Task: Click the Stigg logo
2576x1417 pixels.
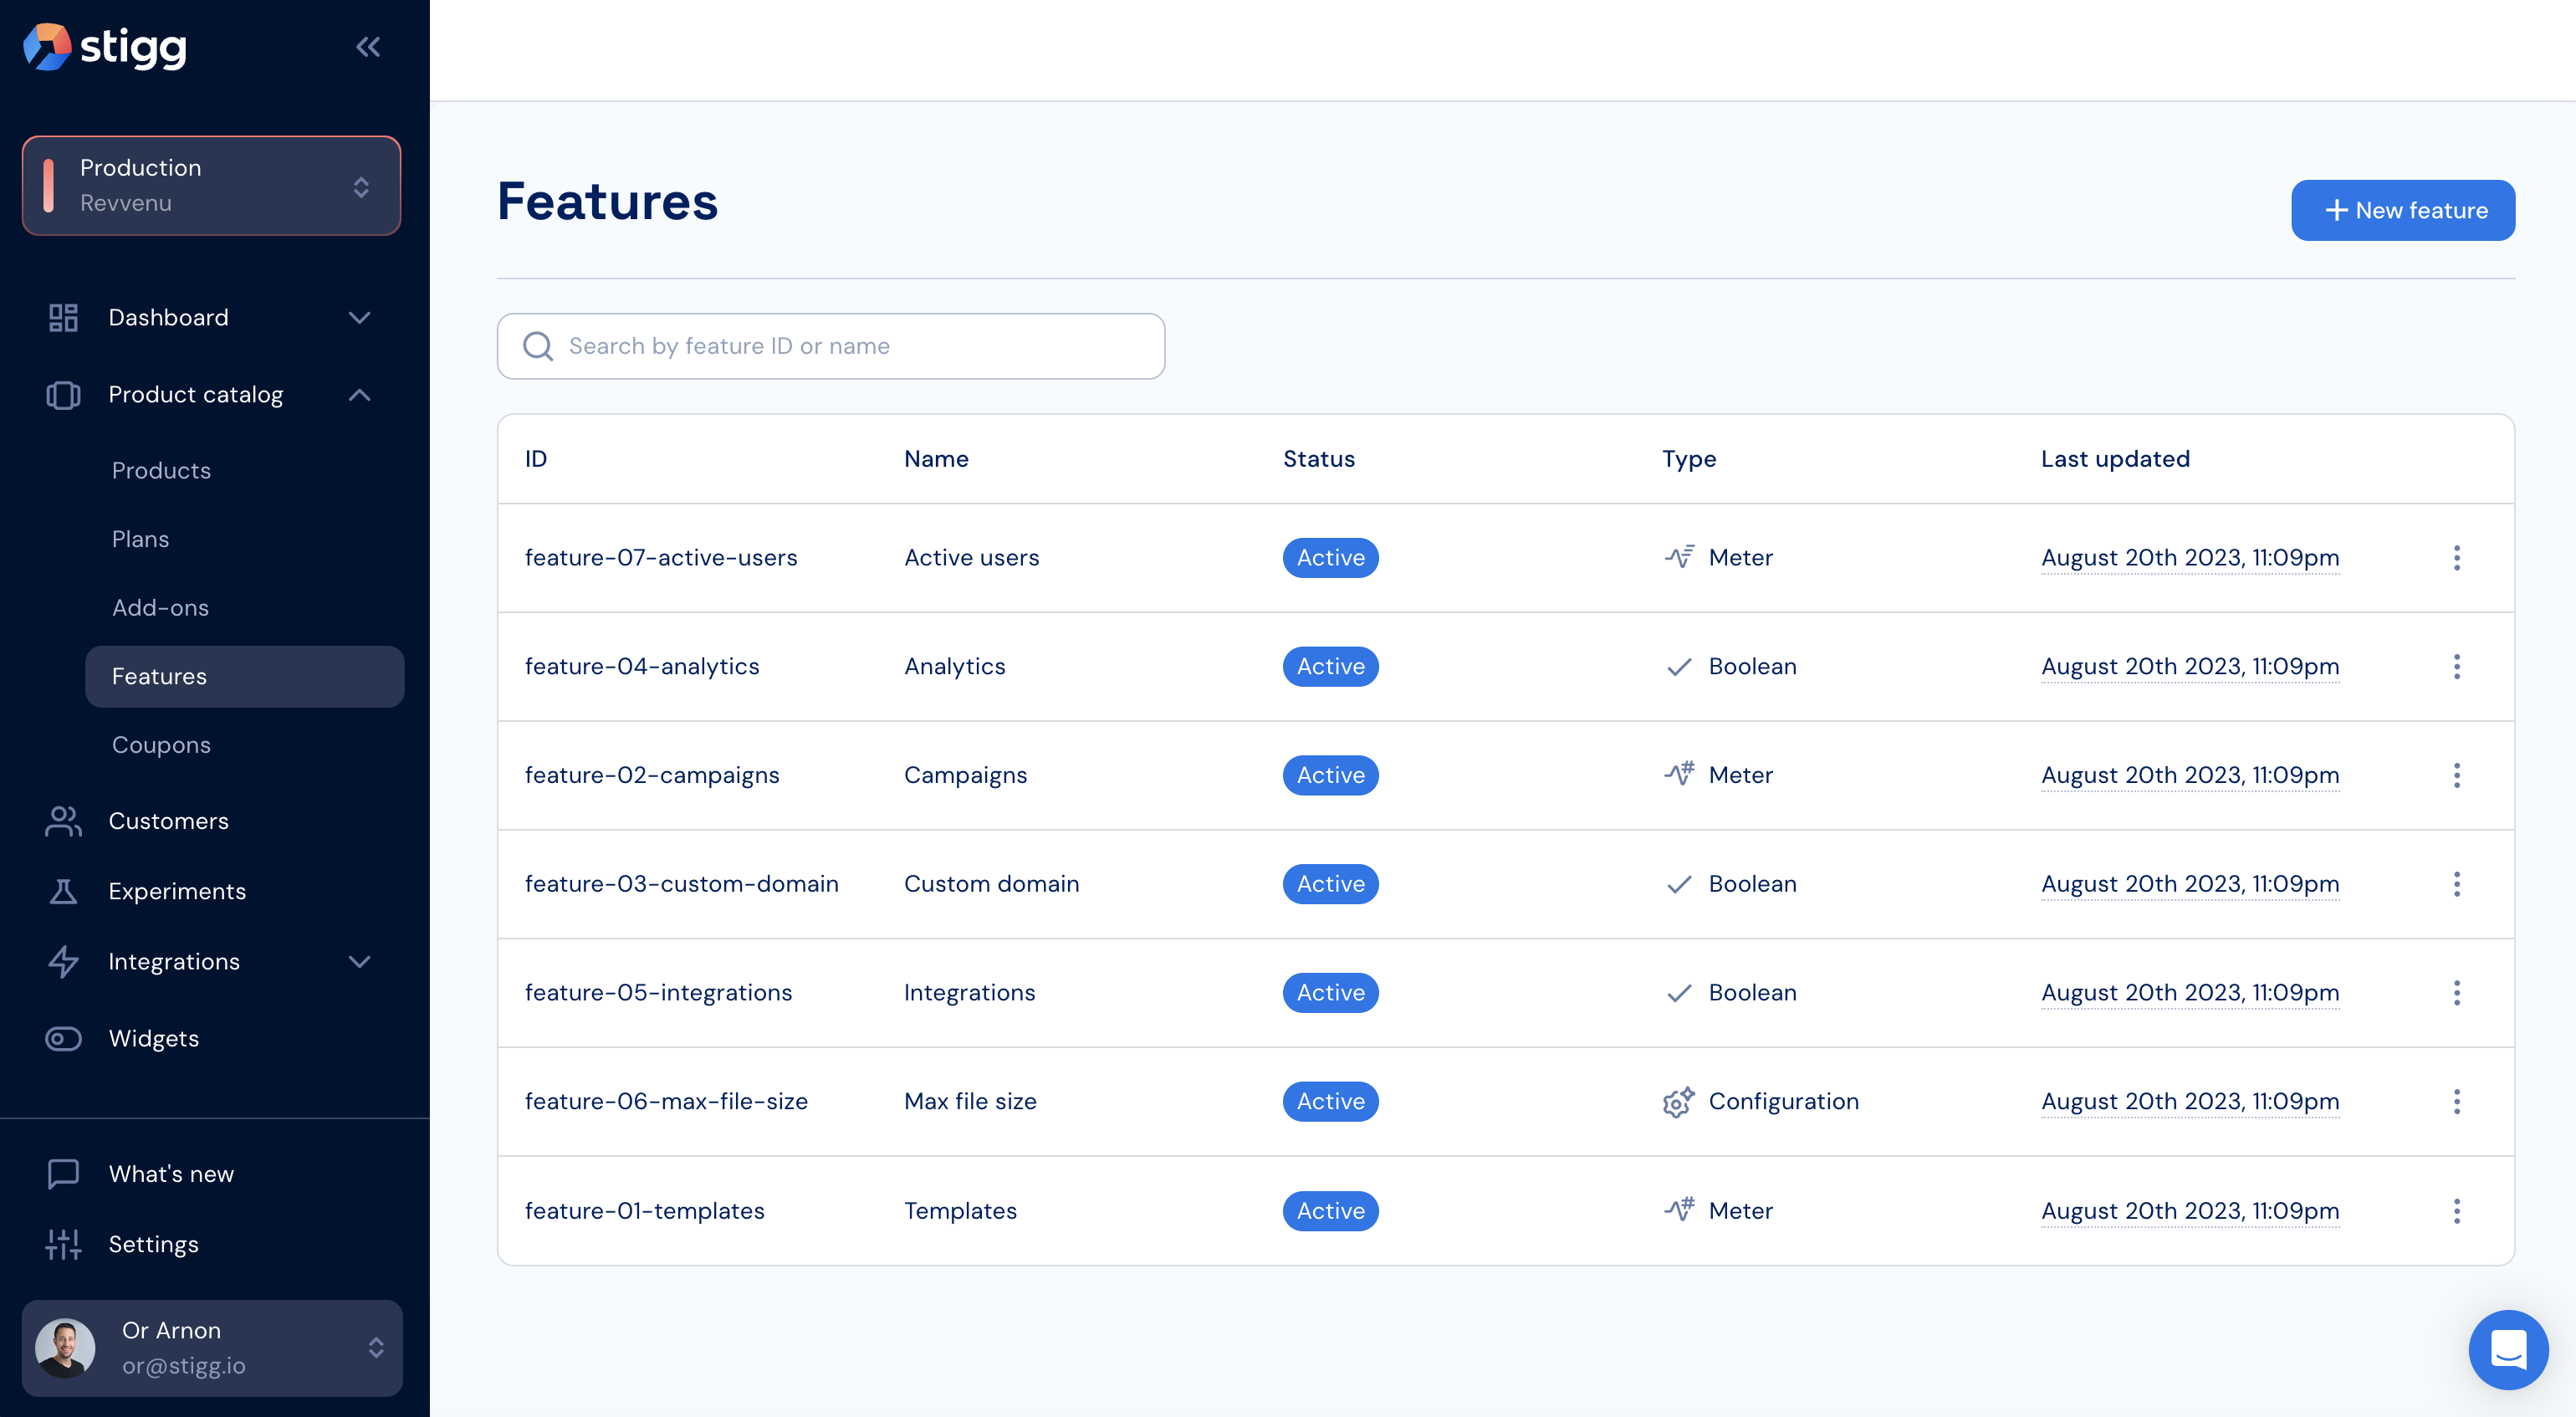Action: pyautogui.click(x=105, y=46)
